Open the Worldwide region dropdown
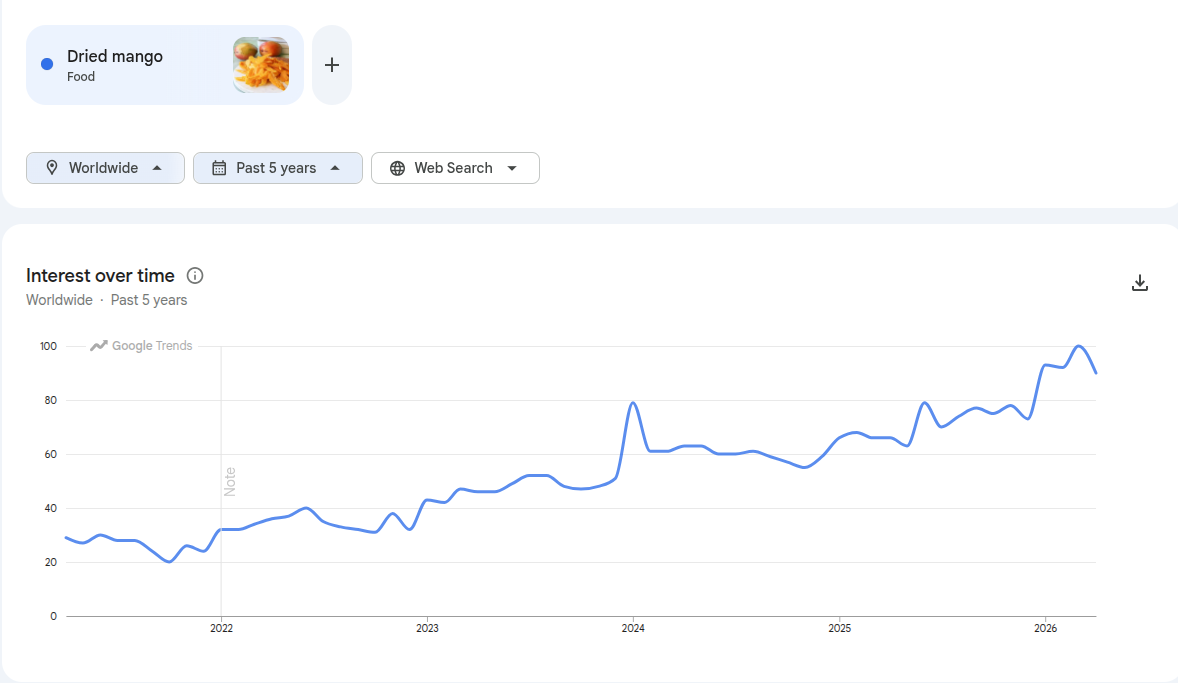 tap(105, 168)
